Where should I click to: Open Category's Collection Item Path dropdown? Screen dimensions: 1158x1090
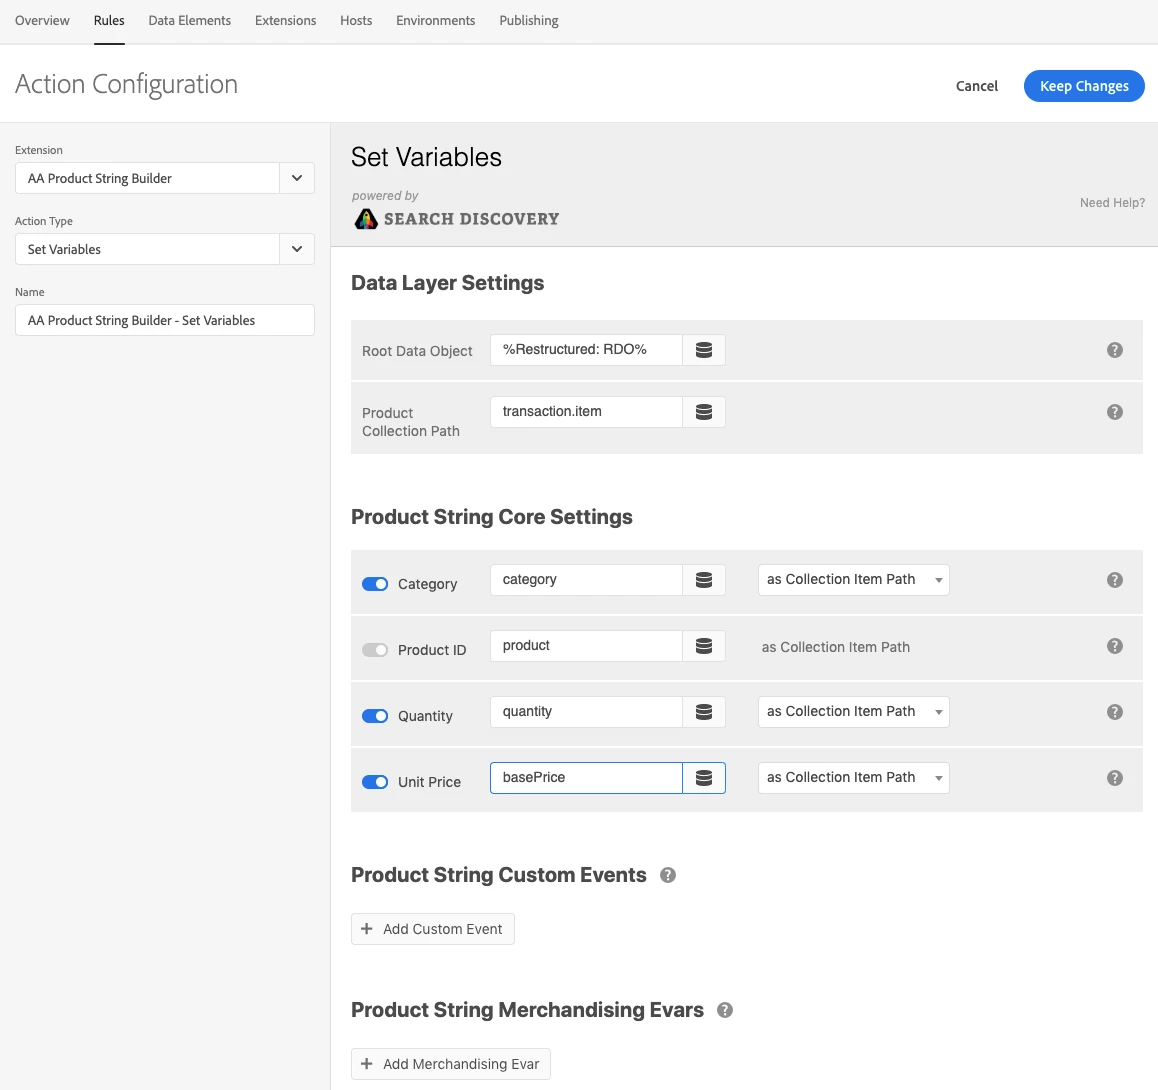coord(853,580)
